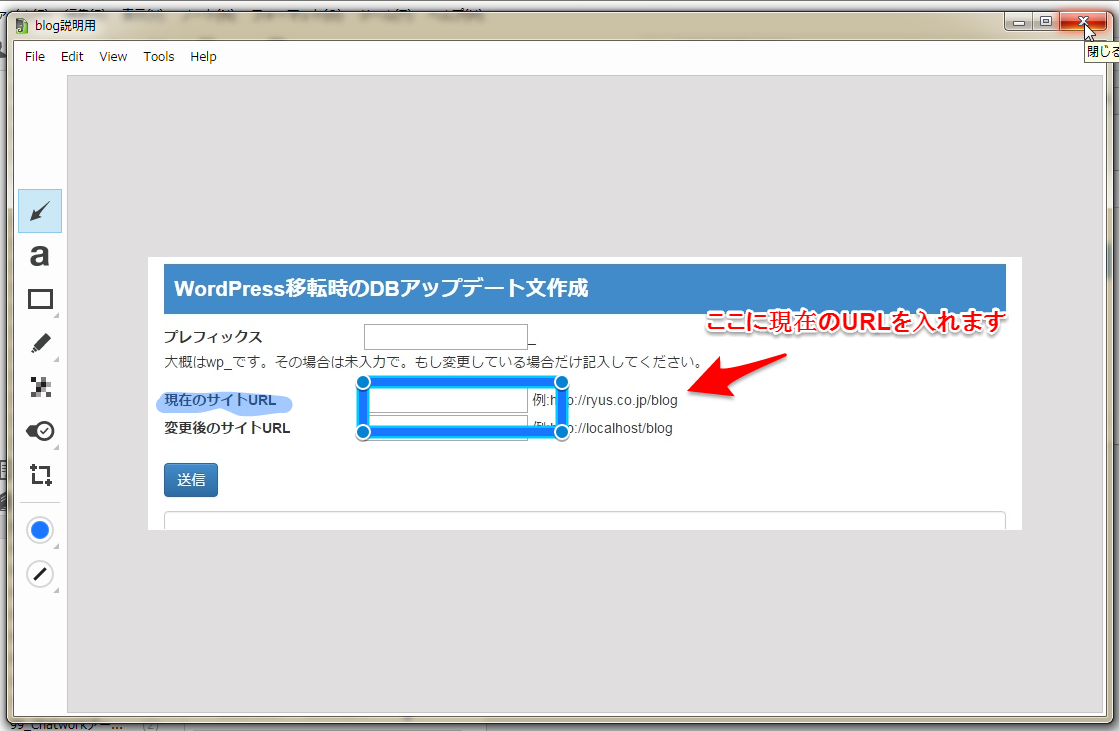Image resolution: width=1119 pixels, height=731 pixels.
Task: Maximize the Skitch window
Action: 1045,21
